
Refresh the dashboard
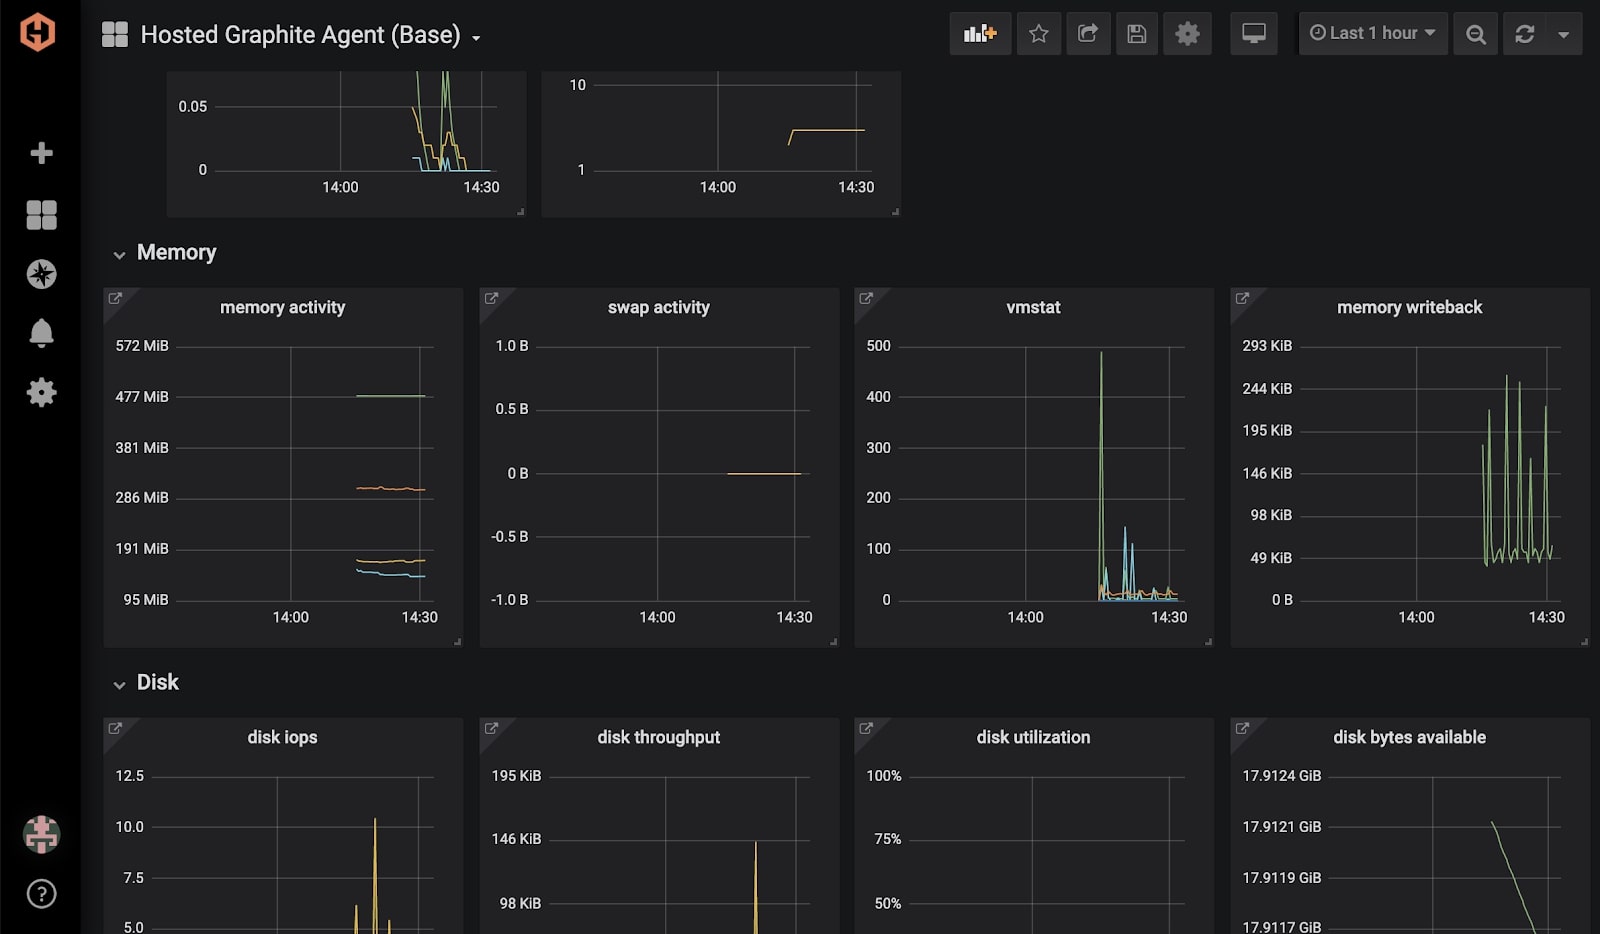coord(1525,34)
